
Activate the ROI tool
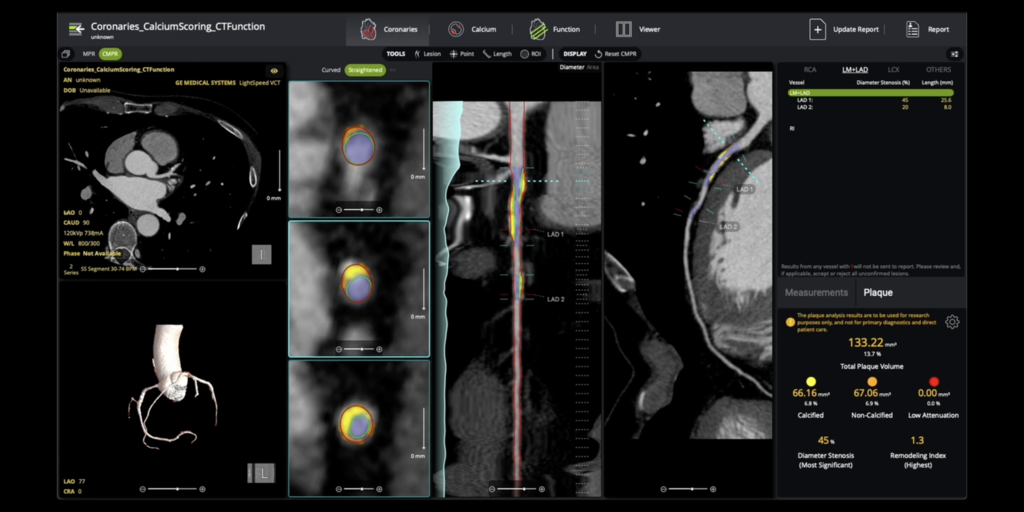[531, 54]
